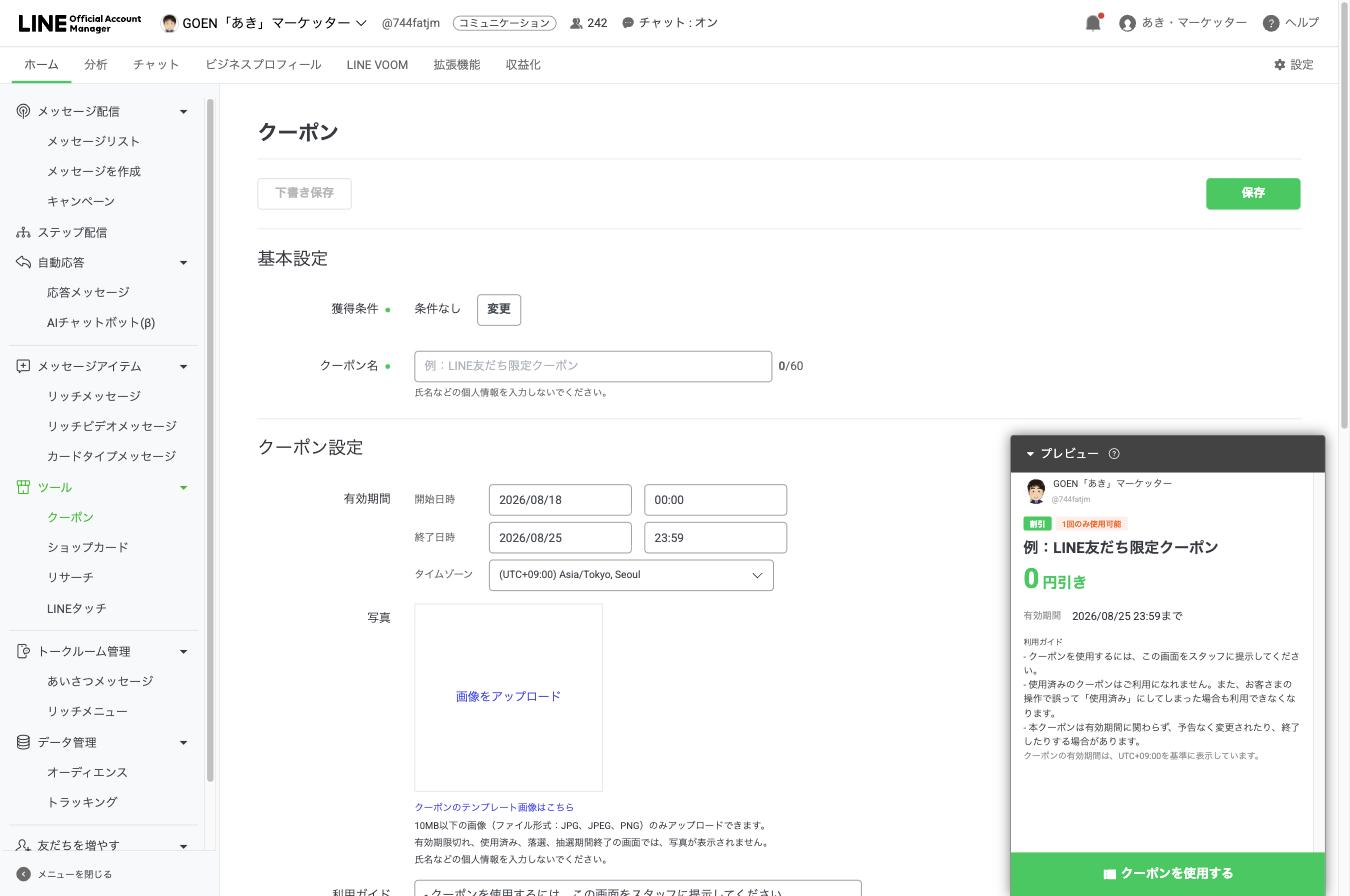Viewport: 1350px width, 896px height.
Task: Collapse the メッセージ配信 section arrow
Action: click(183, 112)
